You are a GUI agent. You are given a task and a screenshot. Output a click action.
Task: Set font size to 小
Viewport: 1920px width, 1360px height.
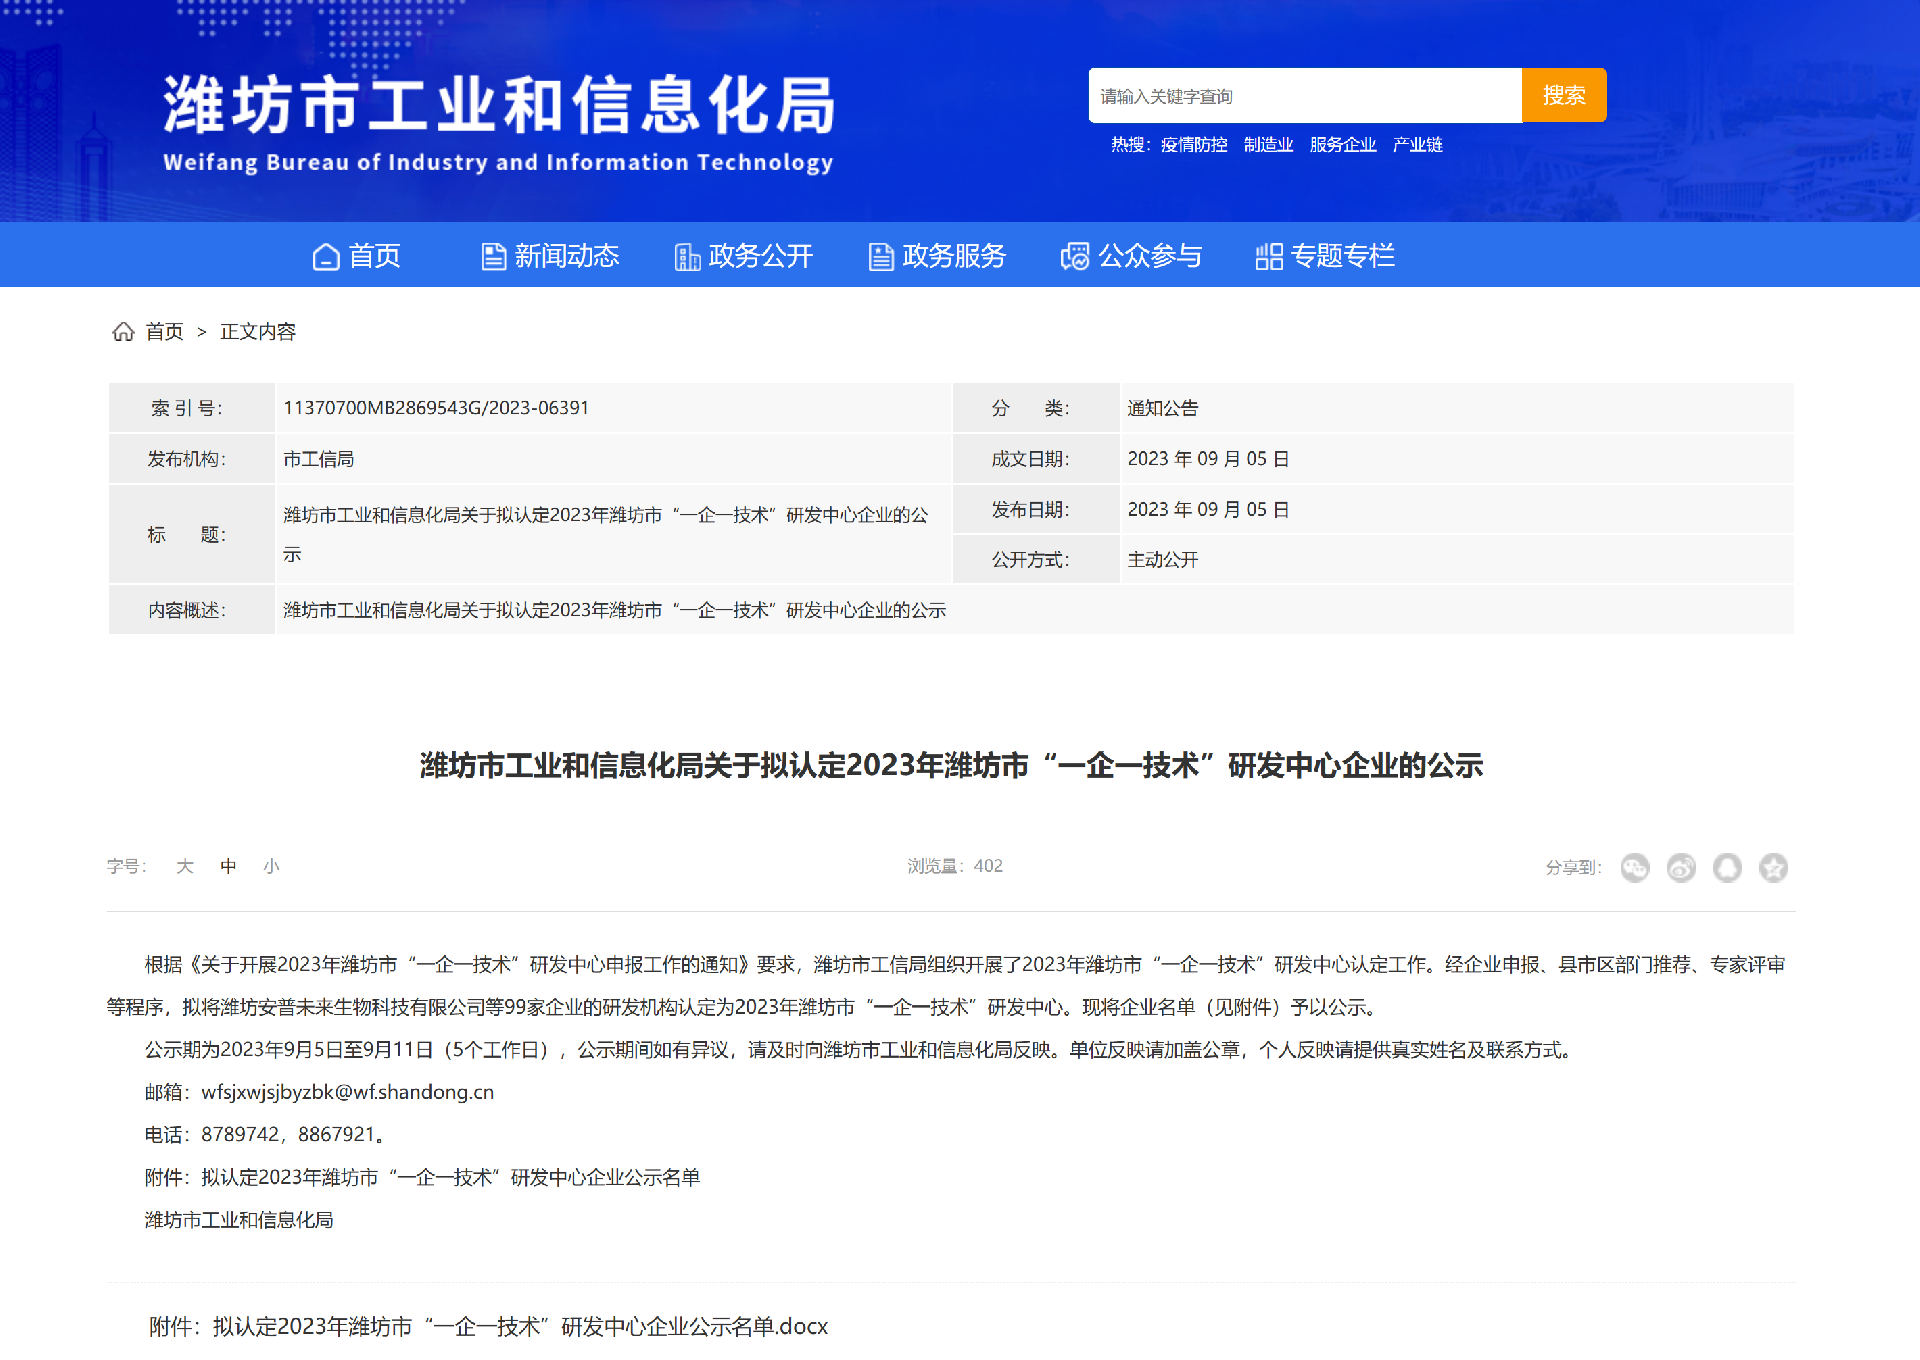pos(271,866)
